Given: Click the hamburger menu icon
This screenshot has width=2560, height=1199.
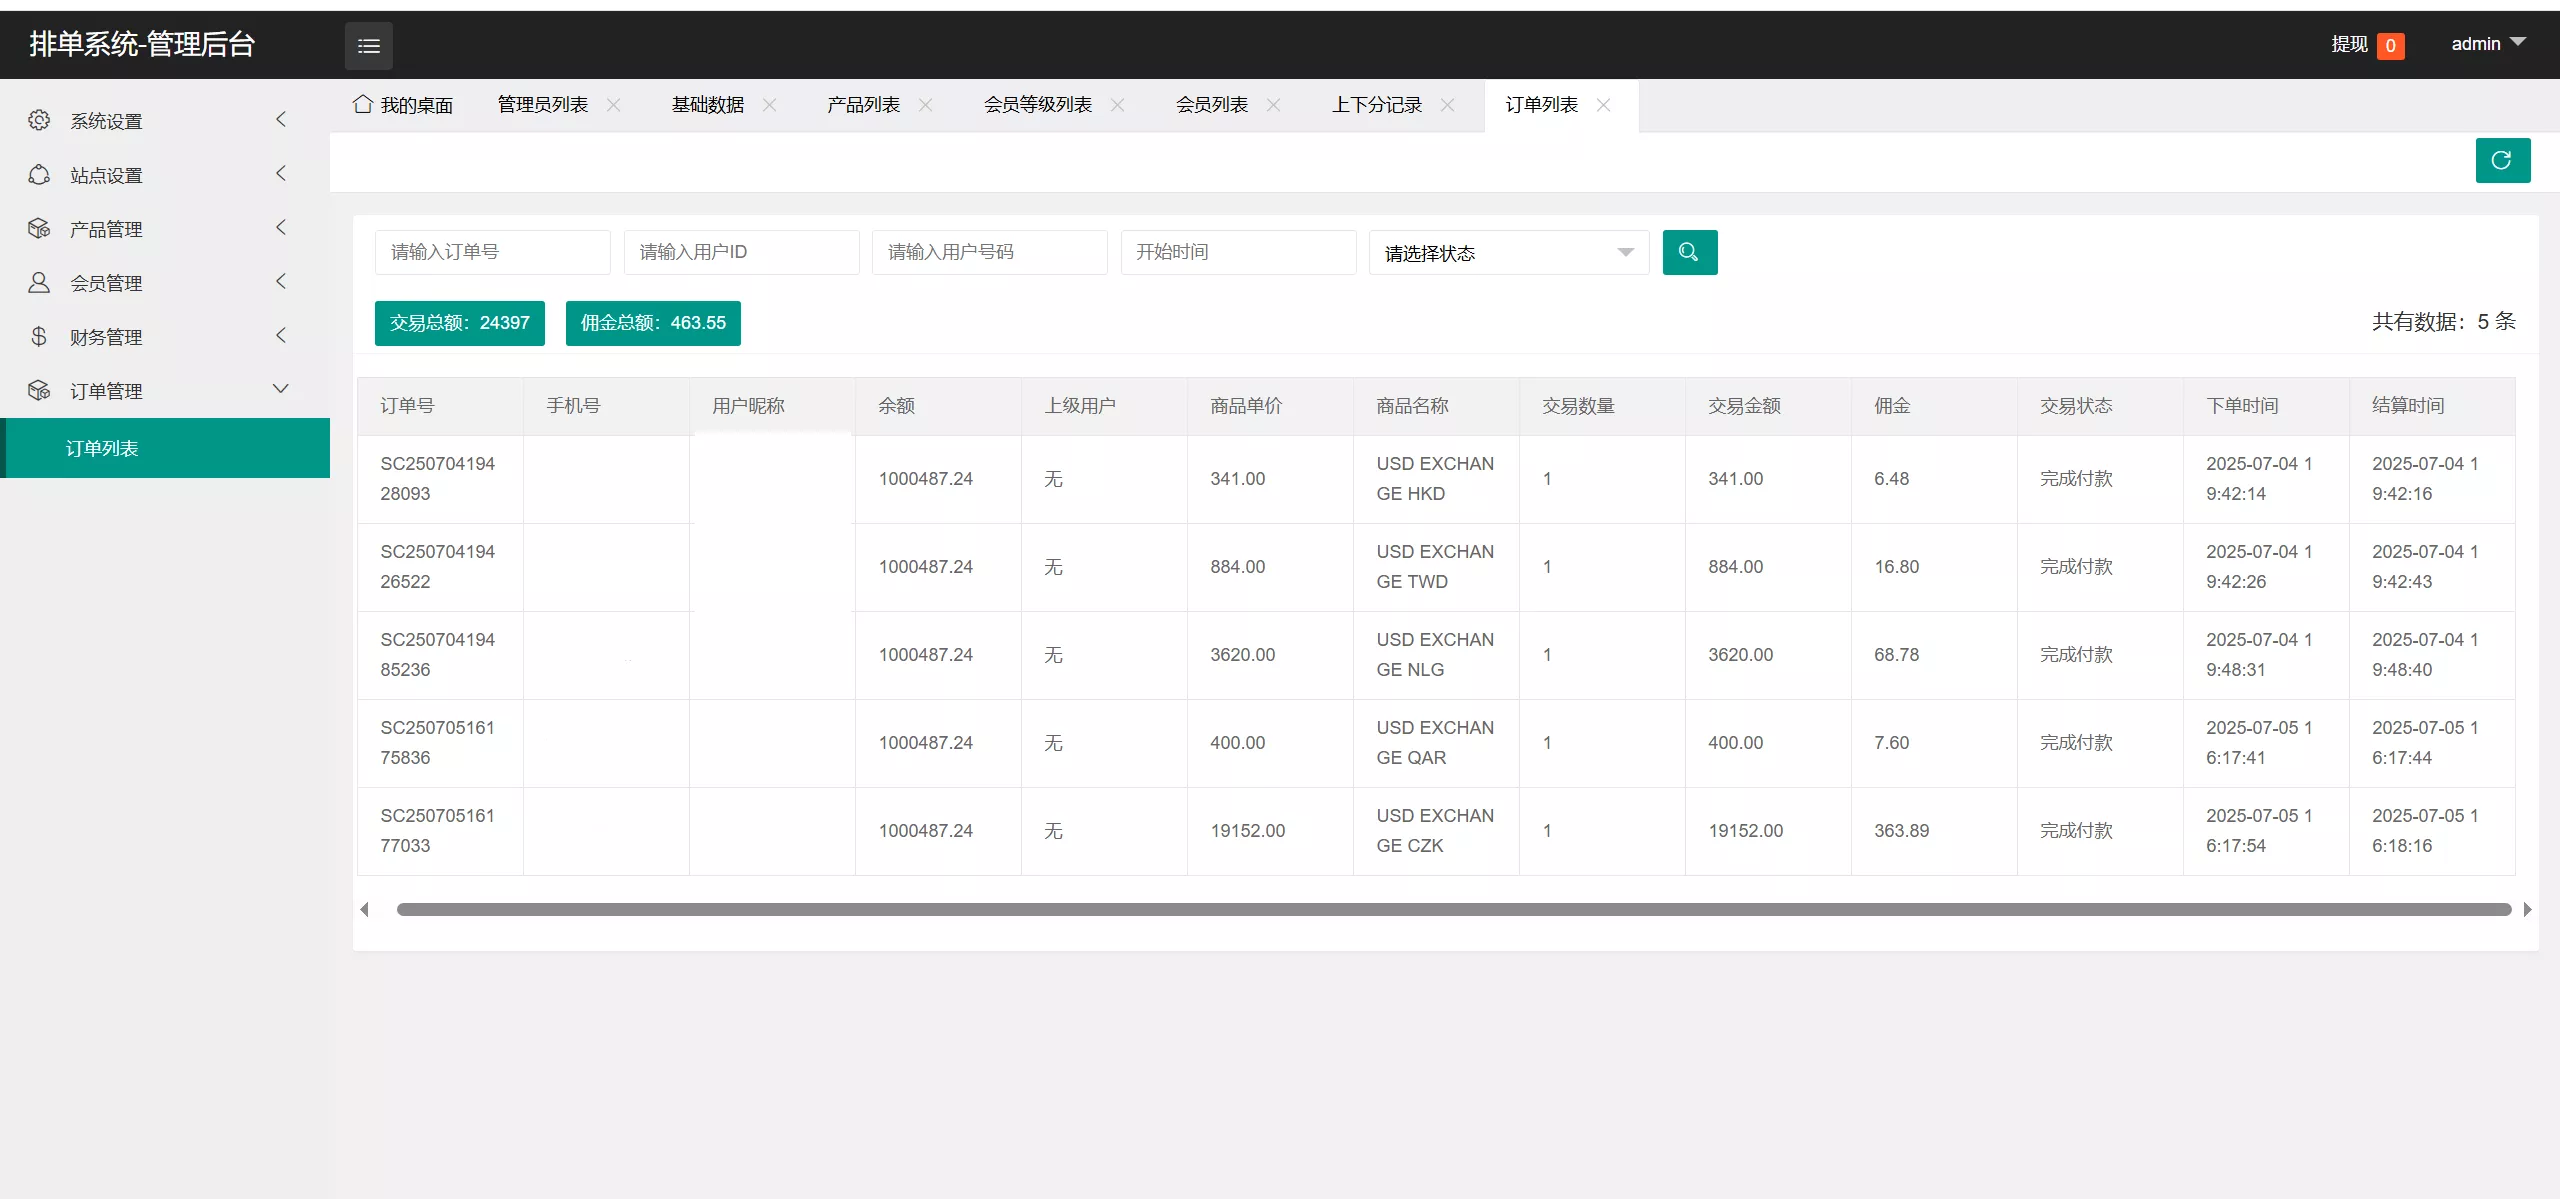Looking at the screenshot, I should pyautogui.click(x=368, y=46).
